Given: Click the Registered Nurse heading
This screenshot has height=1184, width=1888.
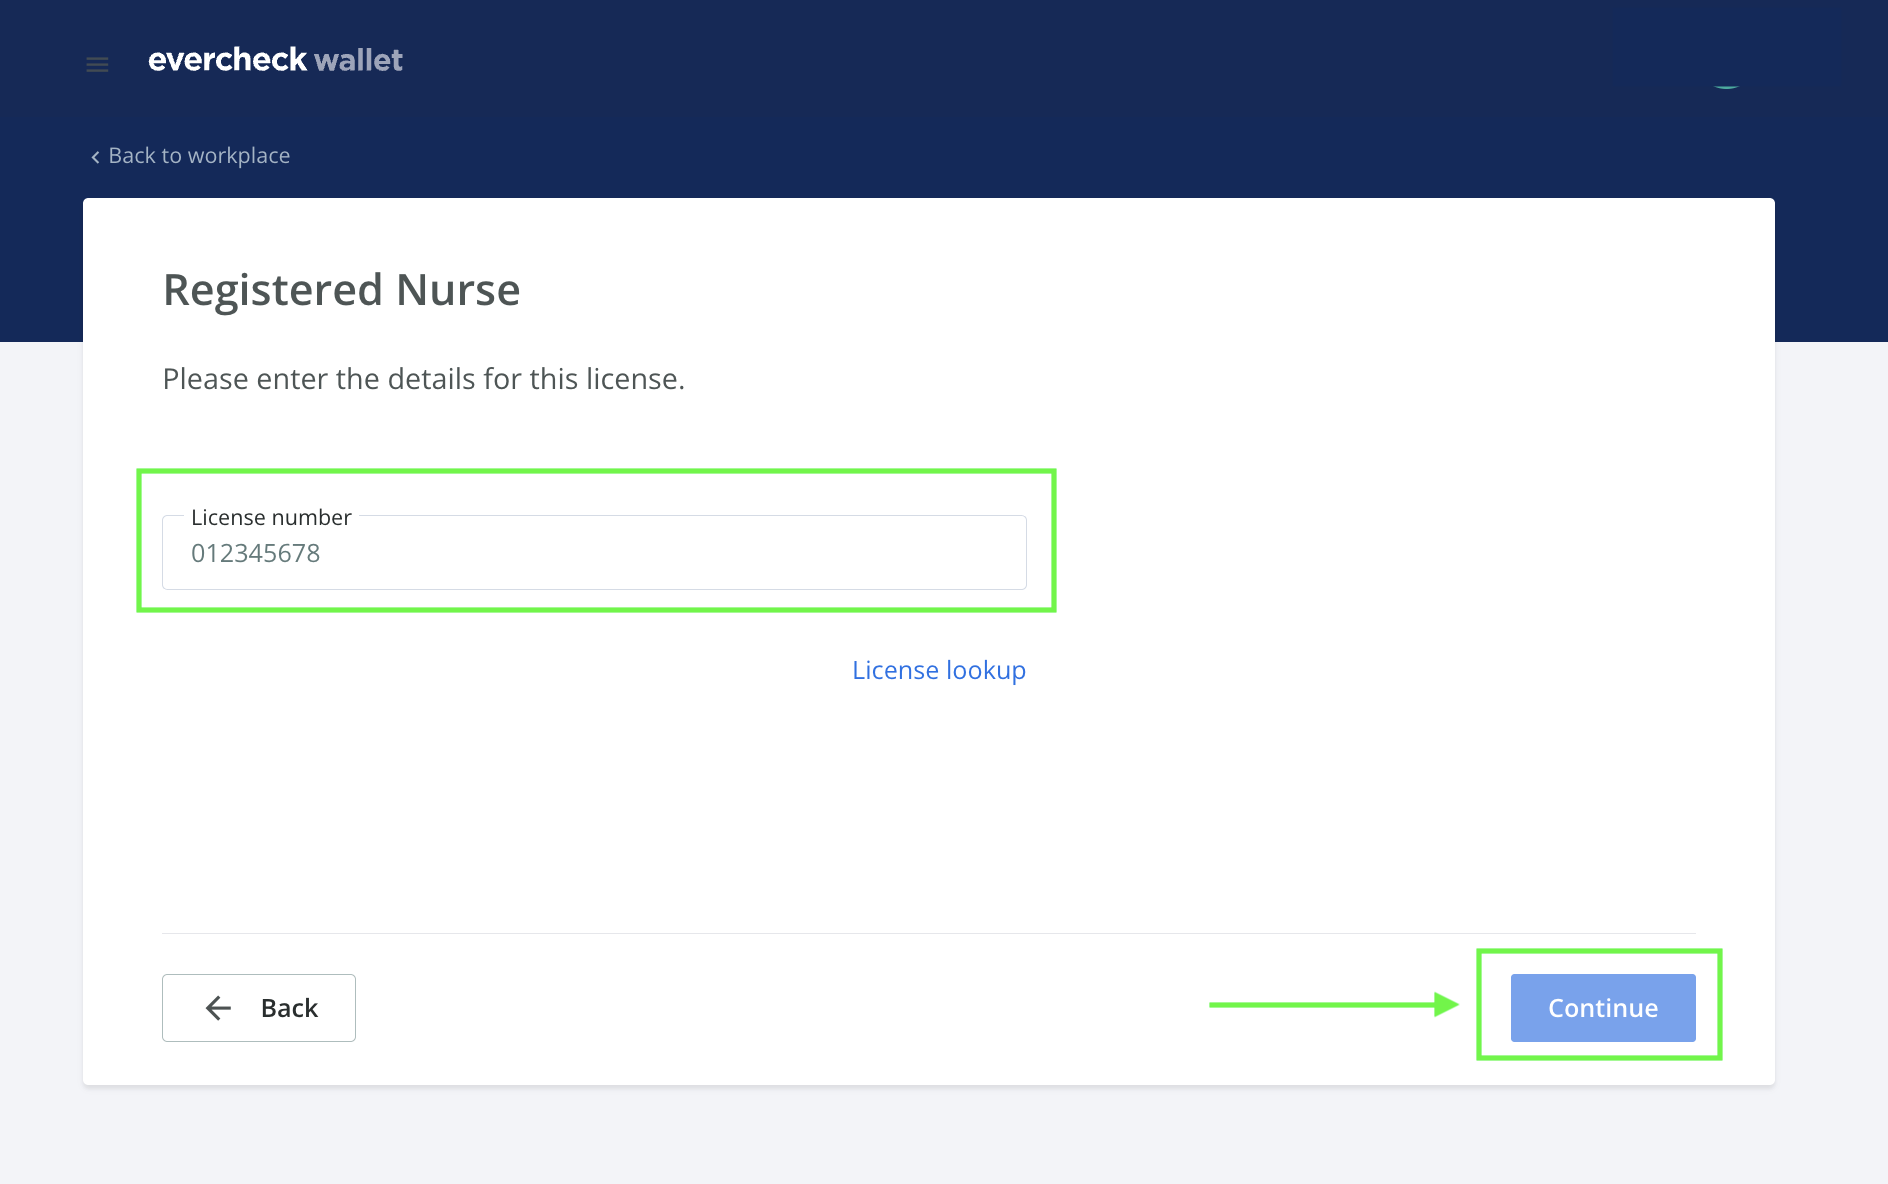Looking at the screenshot, I should (x=342, y=290).
